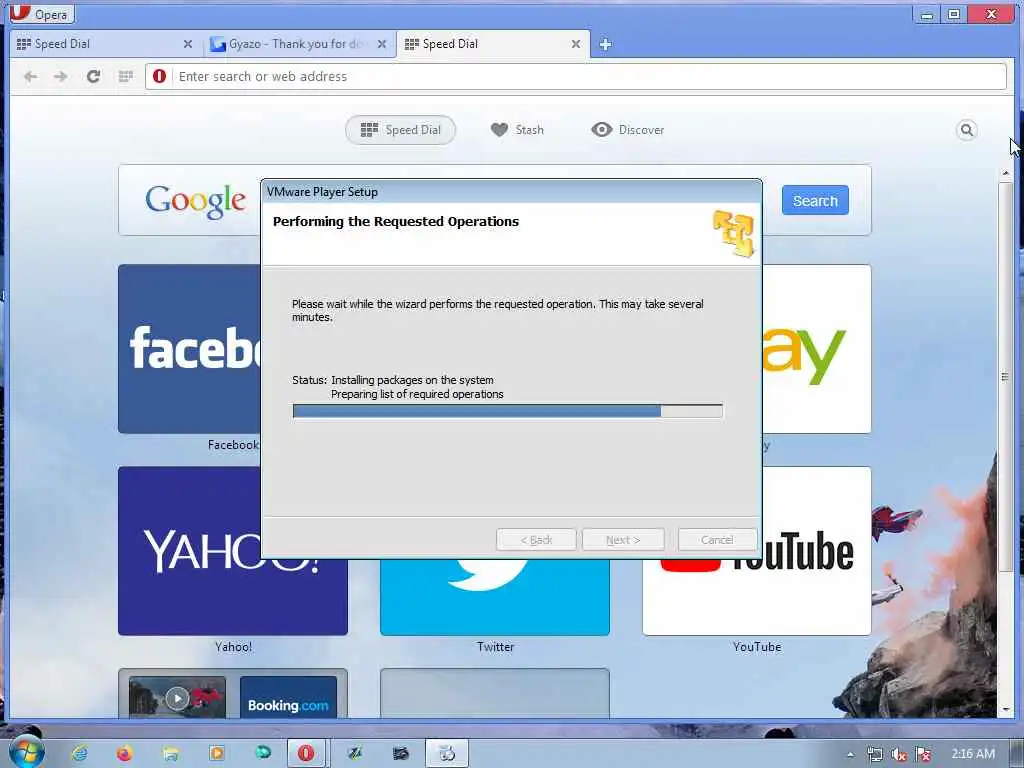Image resolution: width=1024 pixels, height=768 pixels.
Task: Click the 2:16 AM clock
Action: [x=973, y=754]
